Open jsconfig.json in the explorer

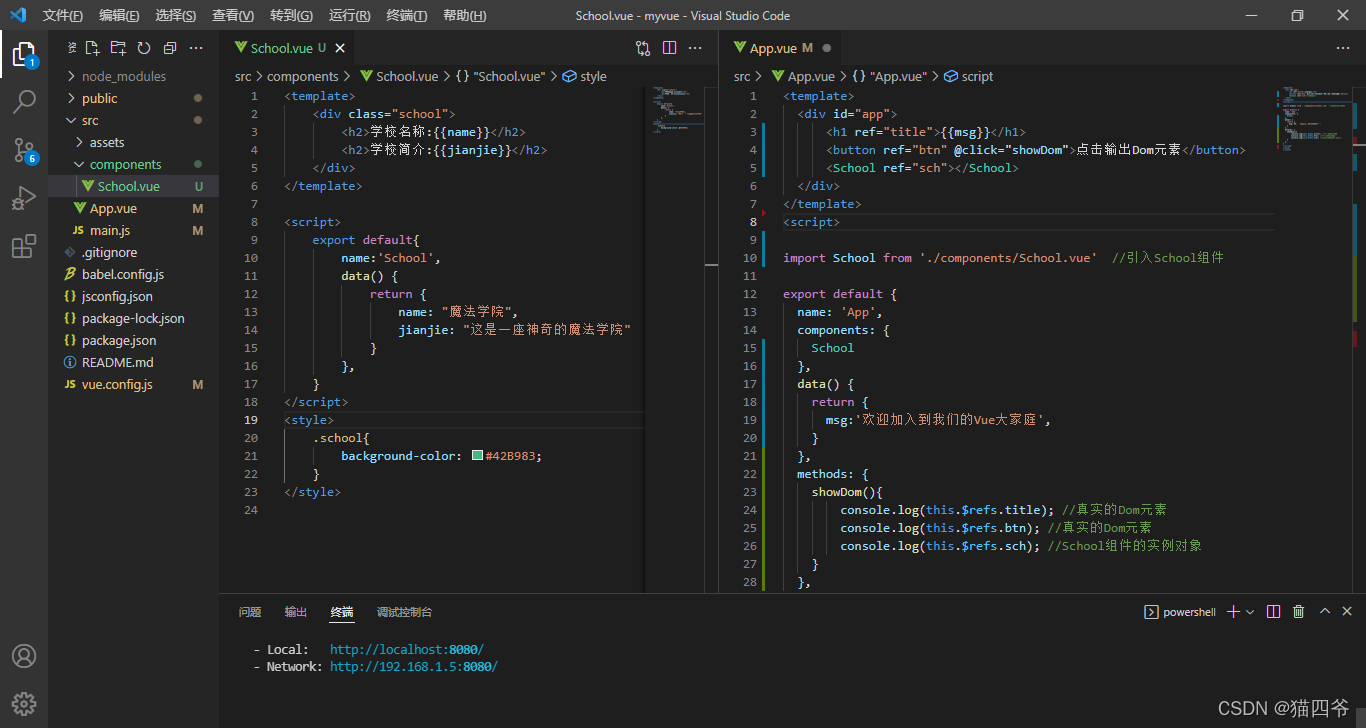(133, 296)
